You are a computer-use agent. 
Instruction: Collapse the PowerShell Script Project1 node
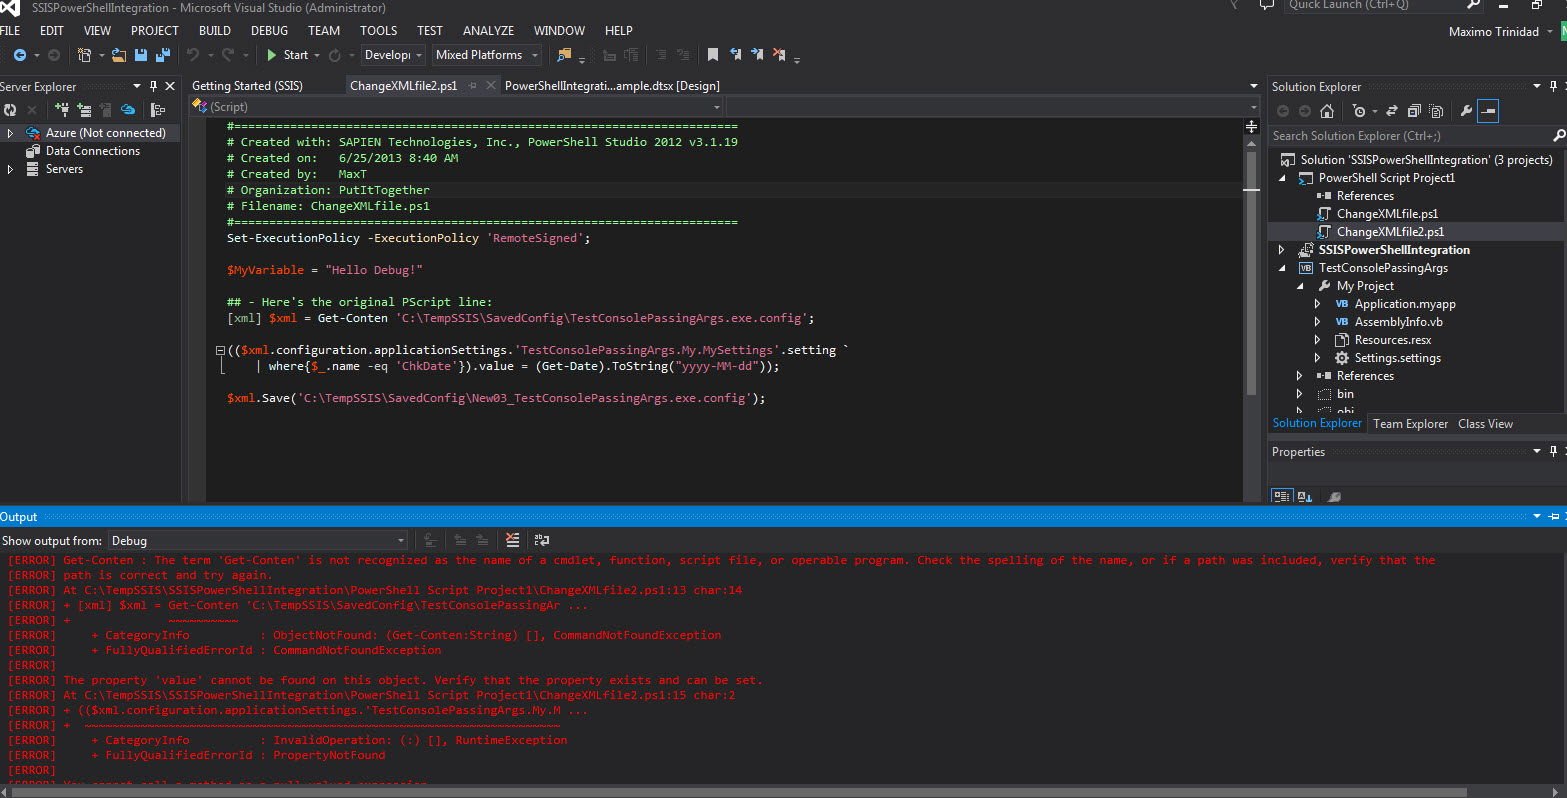click(1282, 178)
